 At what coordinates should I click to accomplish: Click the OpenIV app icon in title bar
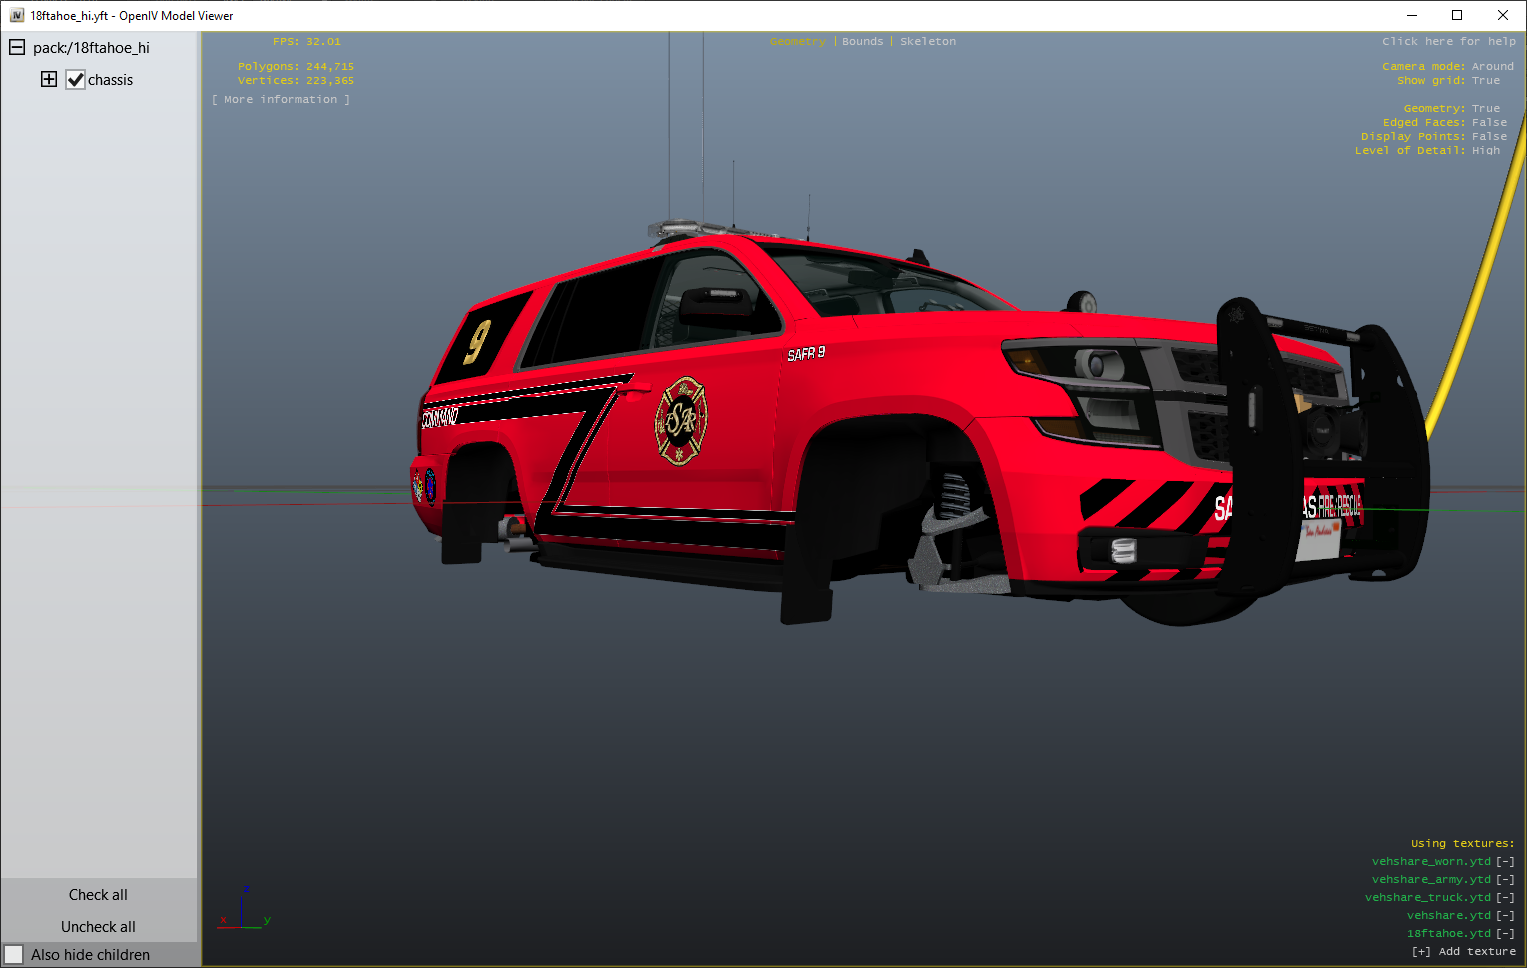click(16, 15)
